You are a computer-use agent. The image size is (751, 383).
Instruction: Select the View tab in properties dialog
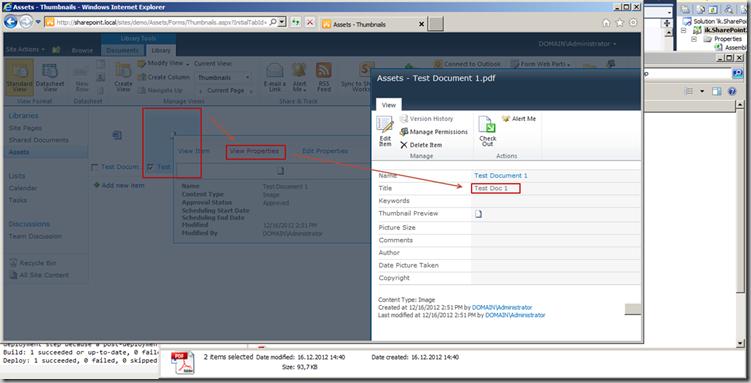coord(388,105)
